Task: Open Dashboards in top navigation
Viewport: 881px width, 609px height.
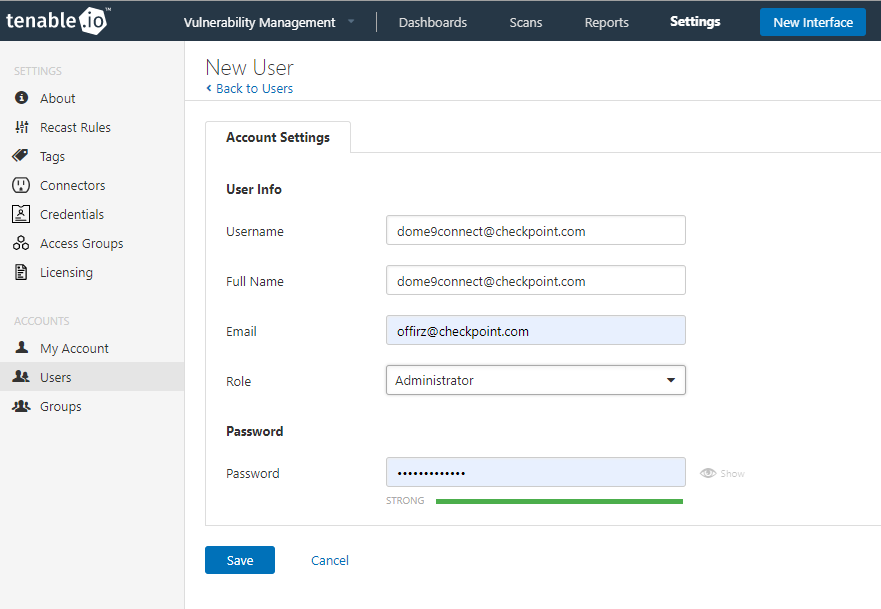Action: coord(433,22)
